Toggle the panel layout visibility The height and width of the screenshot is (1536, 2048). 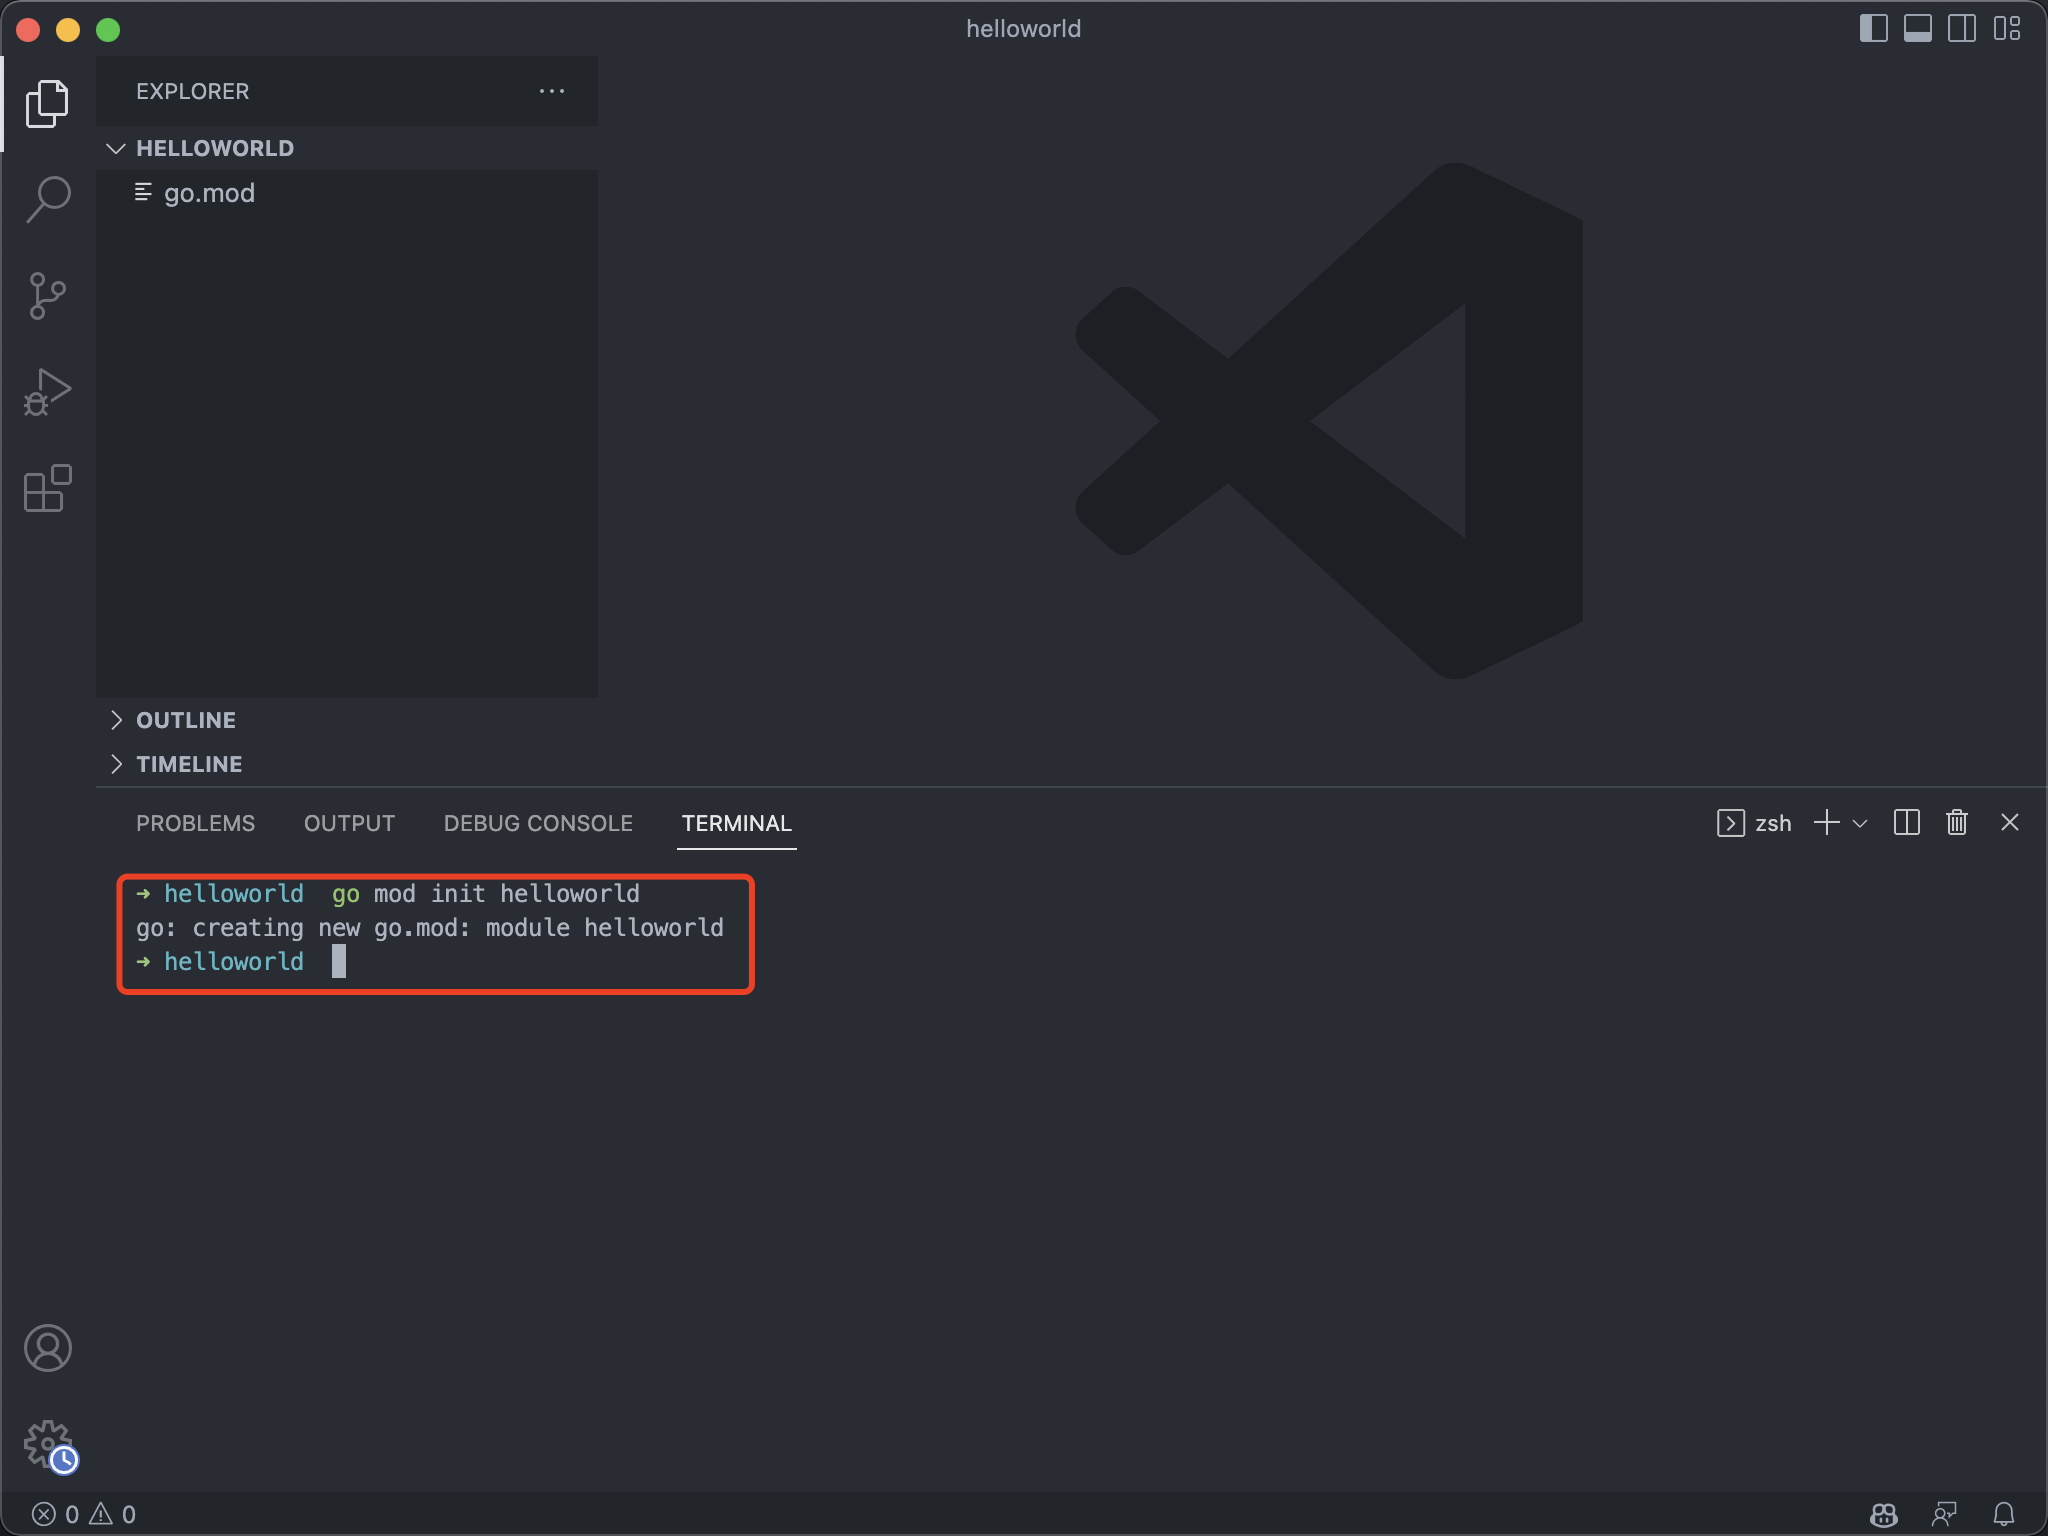click(x=1917, y=28)
